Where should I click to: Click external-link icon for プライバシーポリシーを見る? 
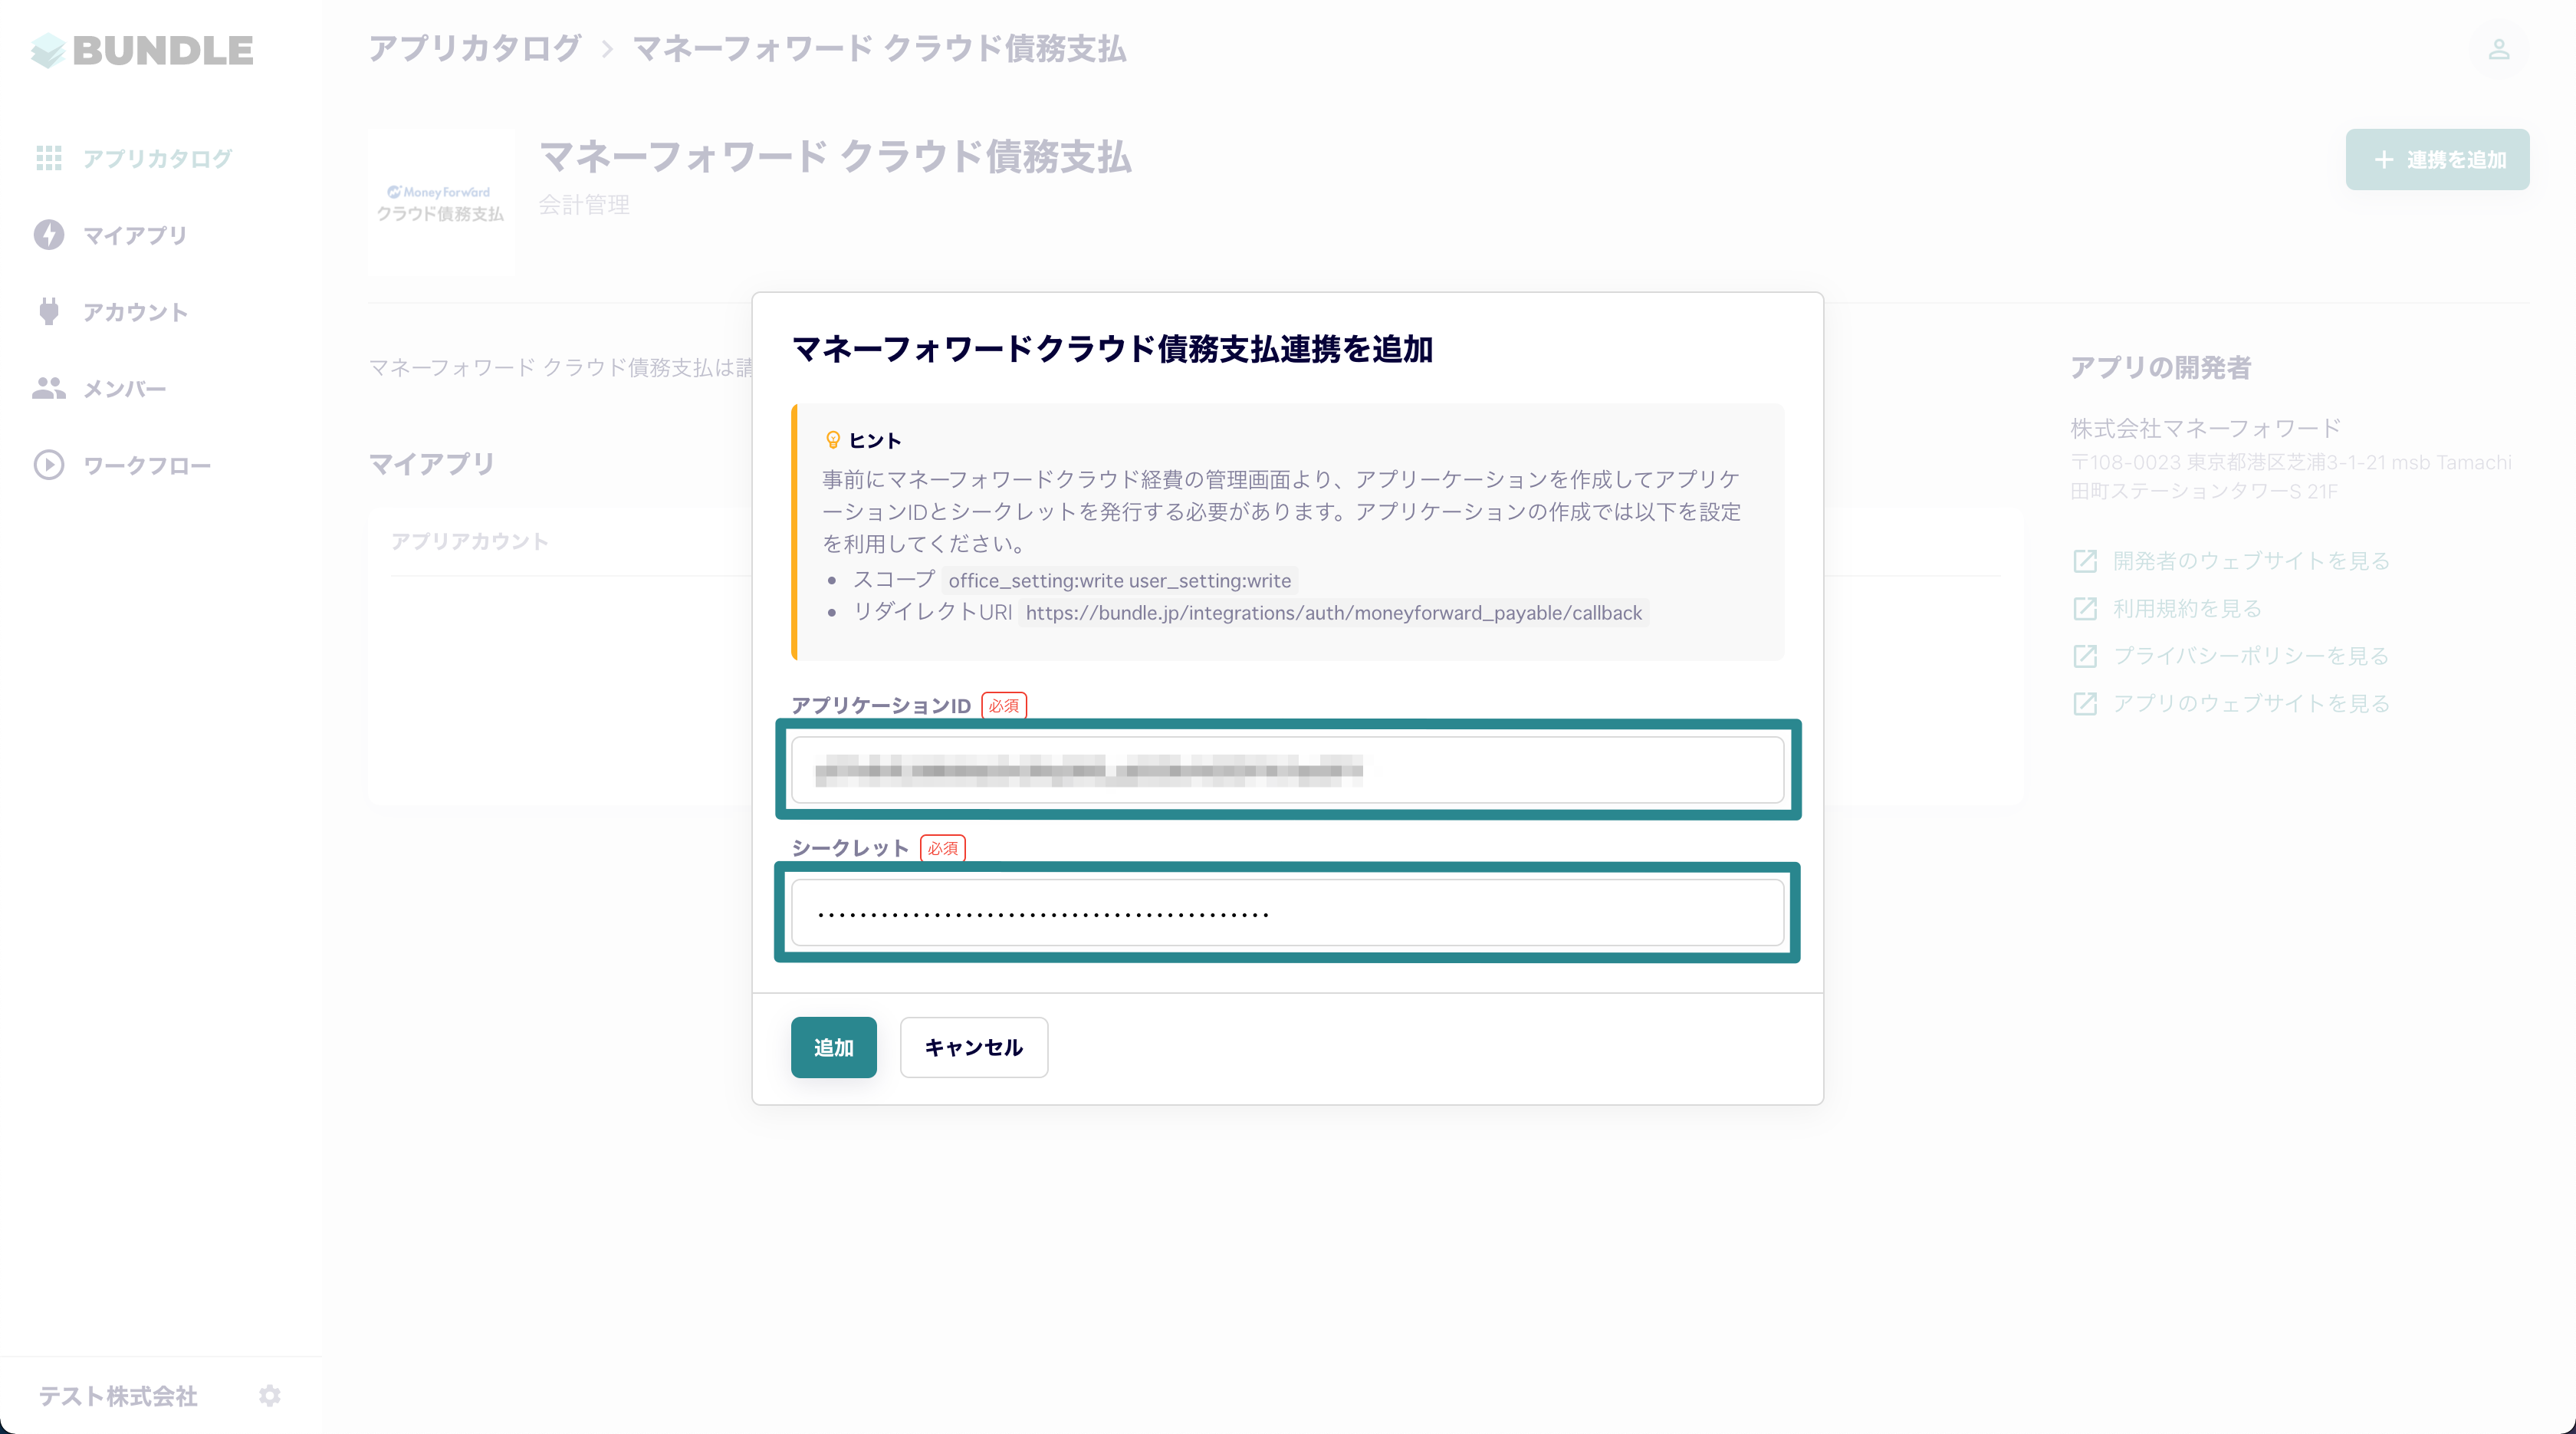tap(2085, 656)
